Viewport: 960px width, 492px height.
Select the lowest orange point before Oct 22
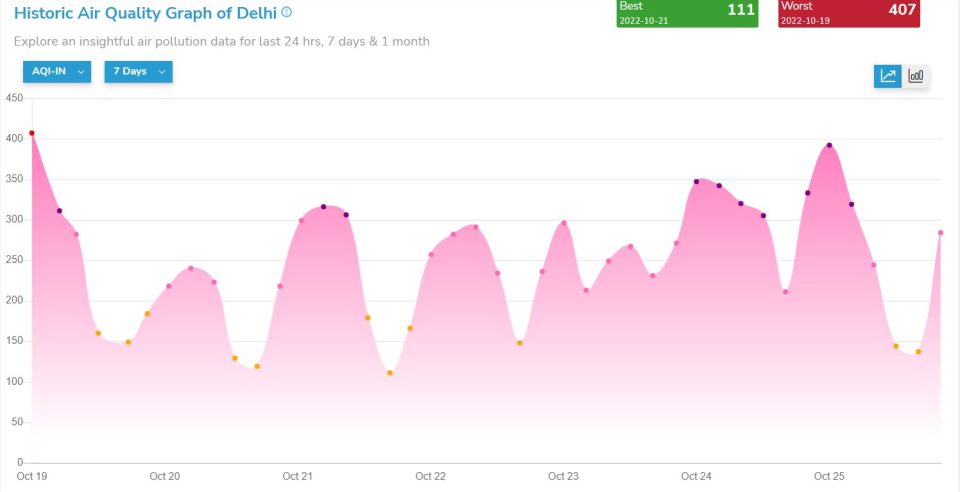tap(390, 373)
